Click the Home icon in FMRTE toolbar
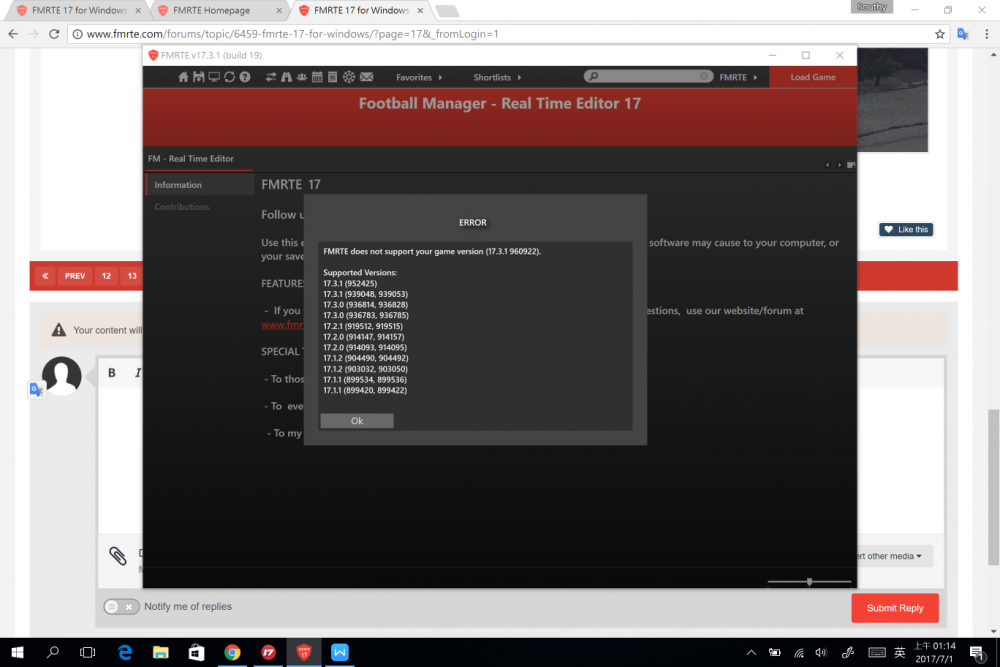The image size is (1000, 667). pos(183,77)
